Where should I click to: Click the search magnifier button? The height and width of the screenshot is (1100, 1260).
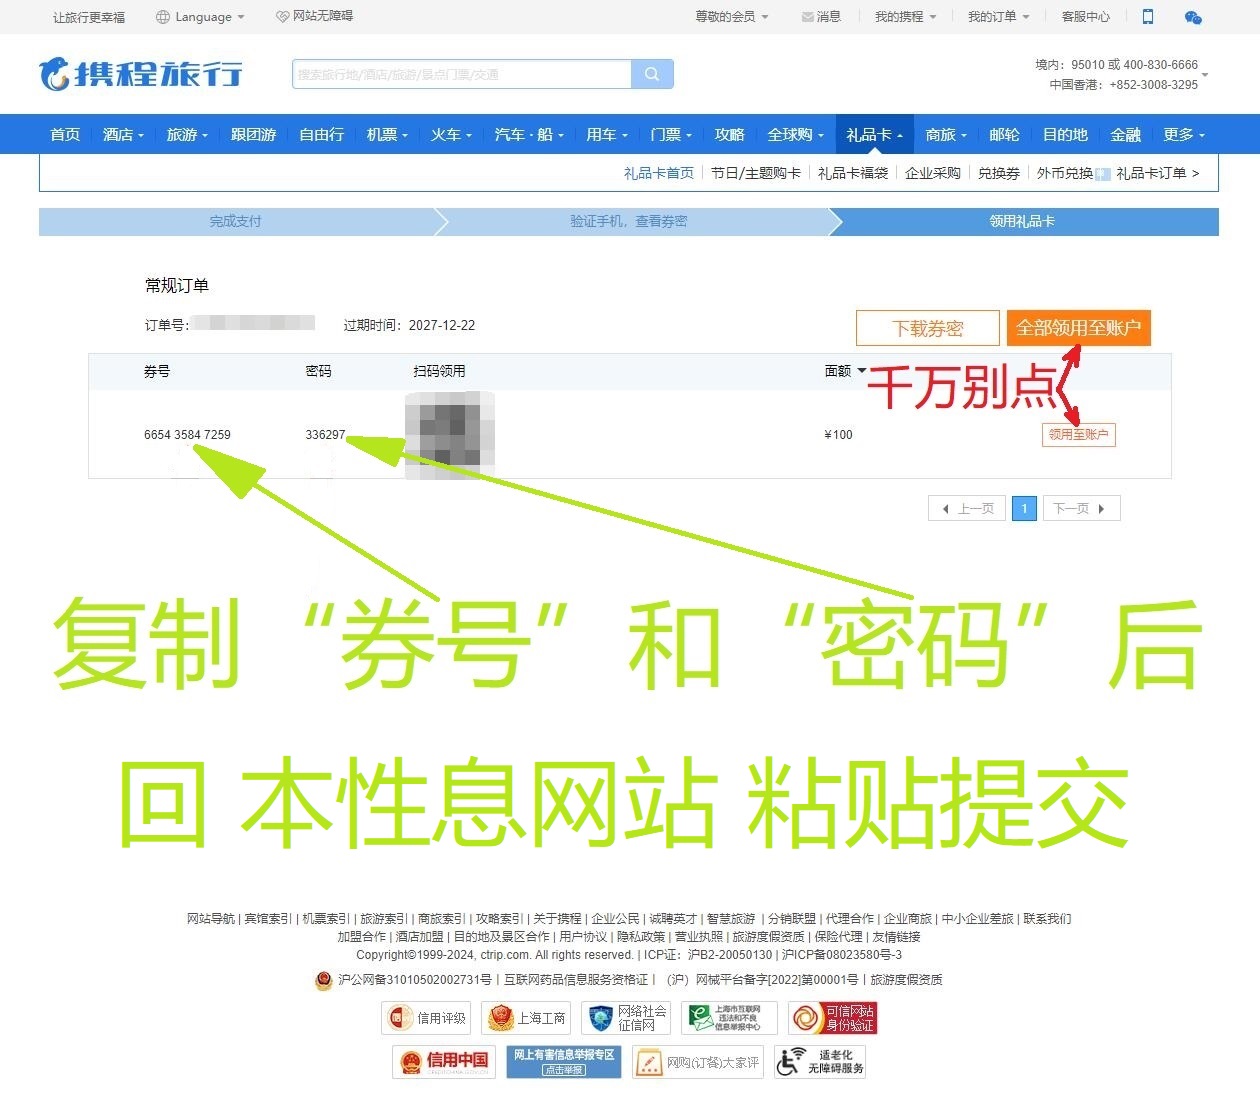coord(652,74)
